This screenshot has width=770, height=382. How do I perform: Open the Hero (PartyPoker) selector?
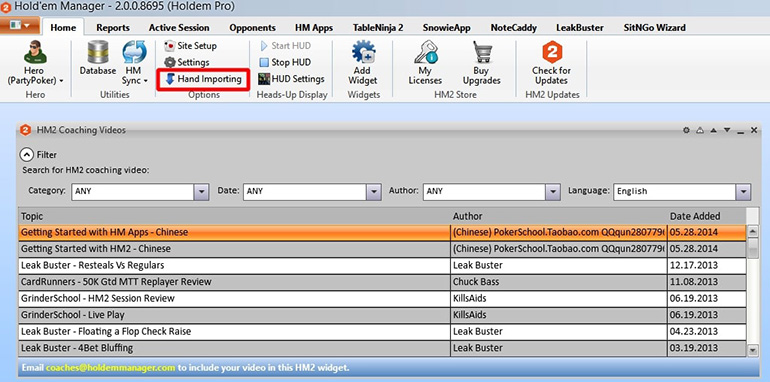coord(35,63)
